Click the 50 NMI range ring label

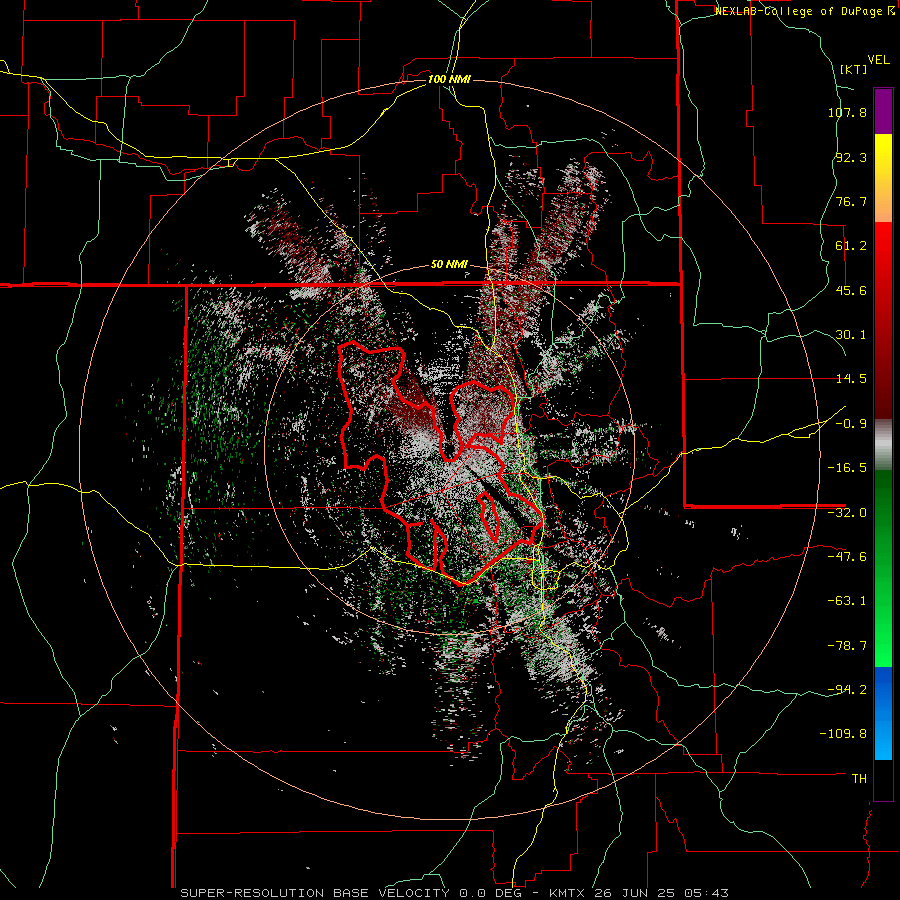pos(449,265)
